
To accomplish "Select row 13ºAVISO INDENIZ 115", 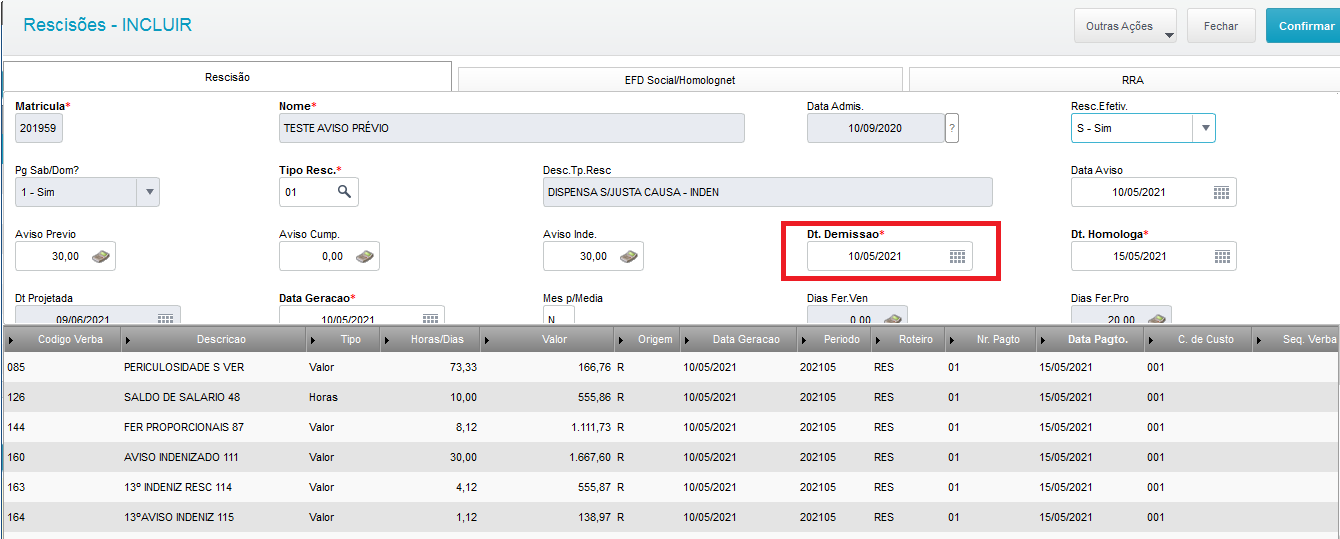I will (670, 517).
